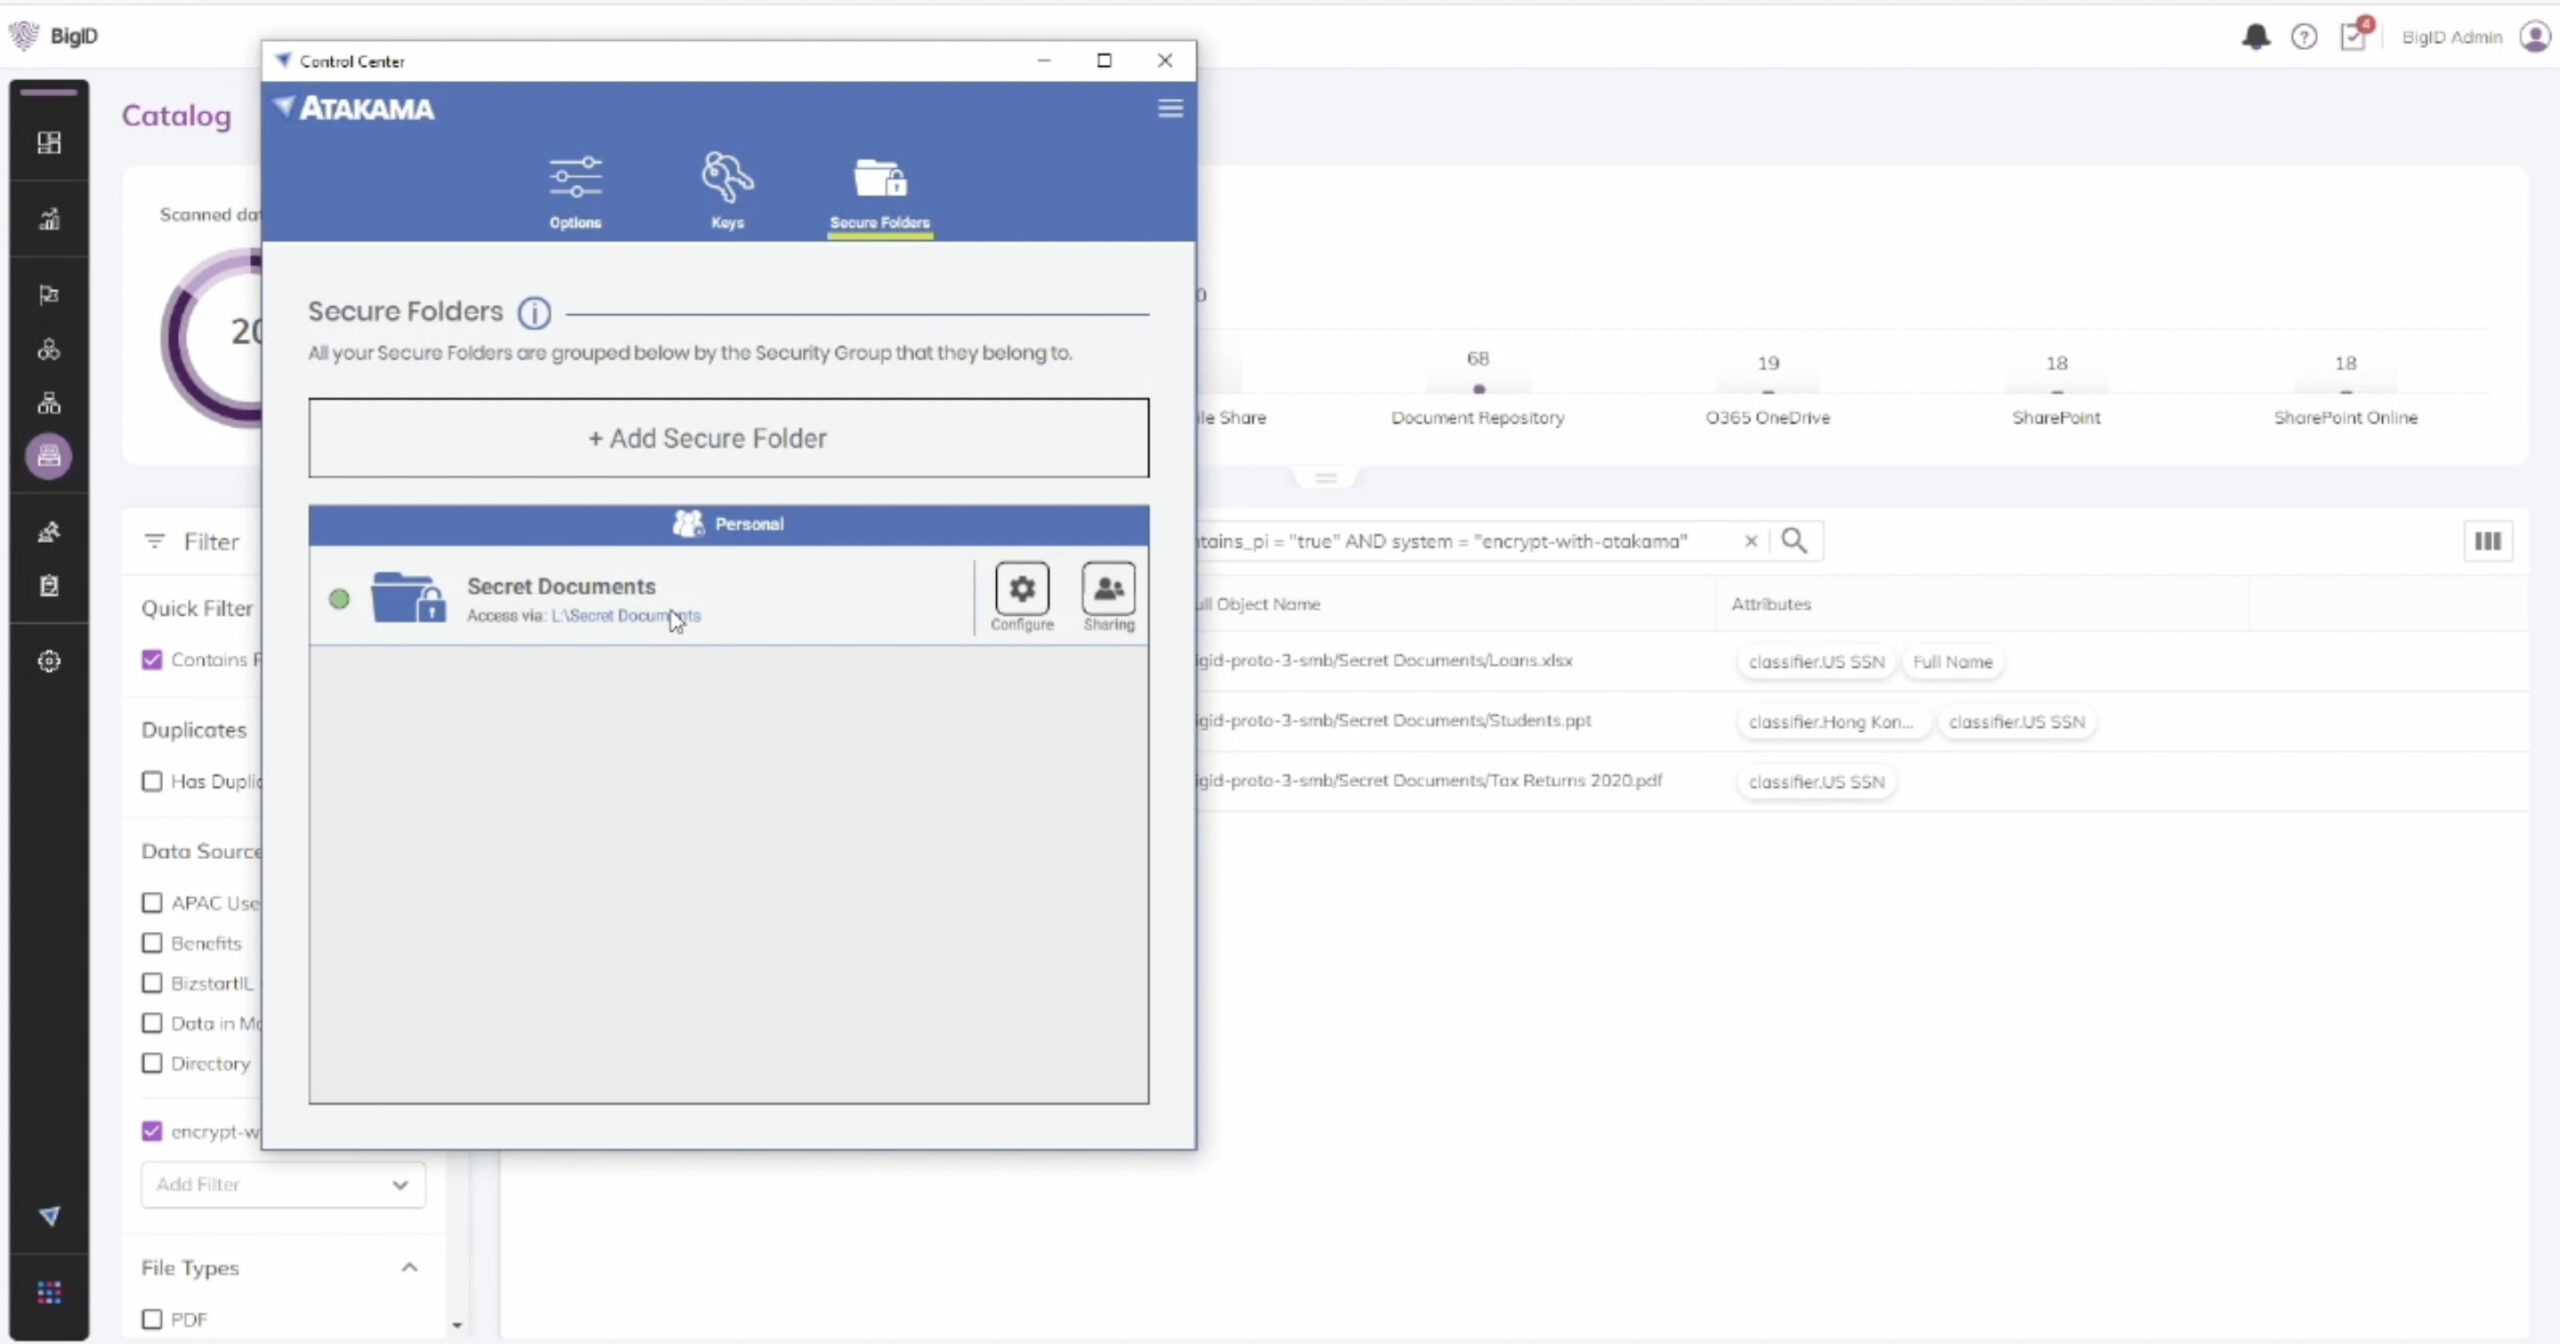Open the BigID Admin user menu
Image resolution: width=2560 pixels, height=1344 pixels.
click(x=2535, y=37)
